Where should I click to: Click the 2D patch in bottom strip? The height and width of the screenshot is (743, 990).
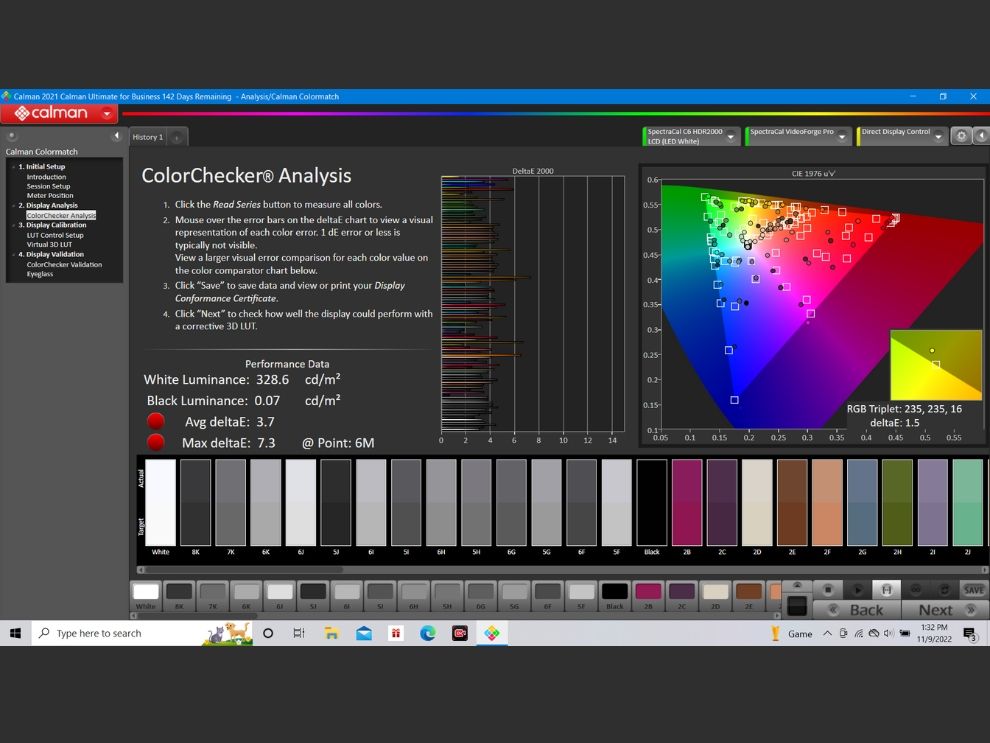(715, 595)
